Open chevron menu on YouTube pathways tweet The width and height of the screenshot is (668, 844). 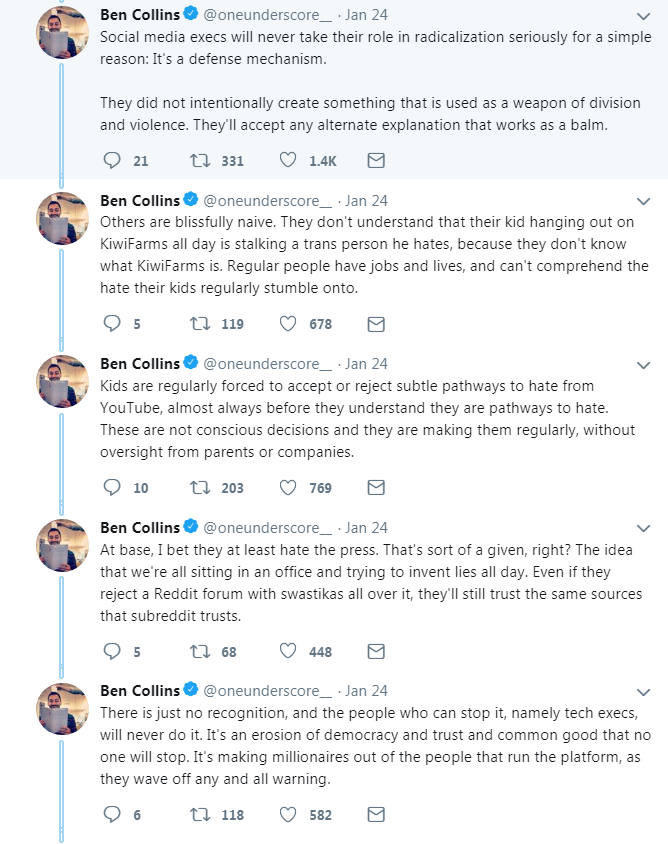(643, 365)
